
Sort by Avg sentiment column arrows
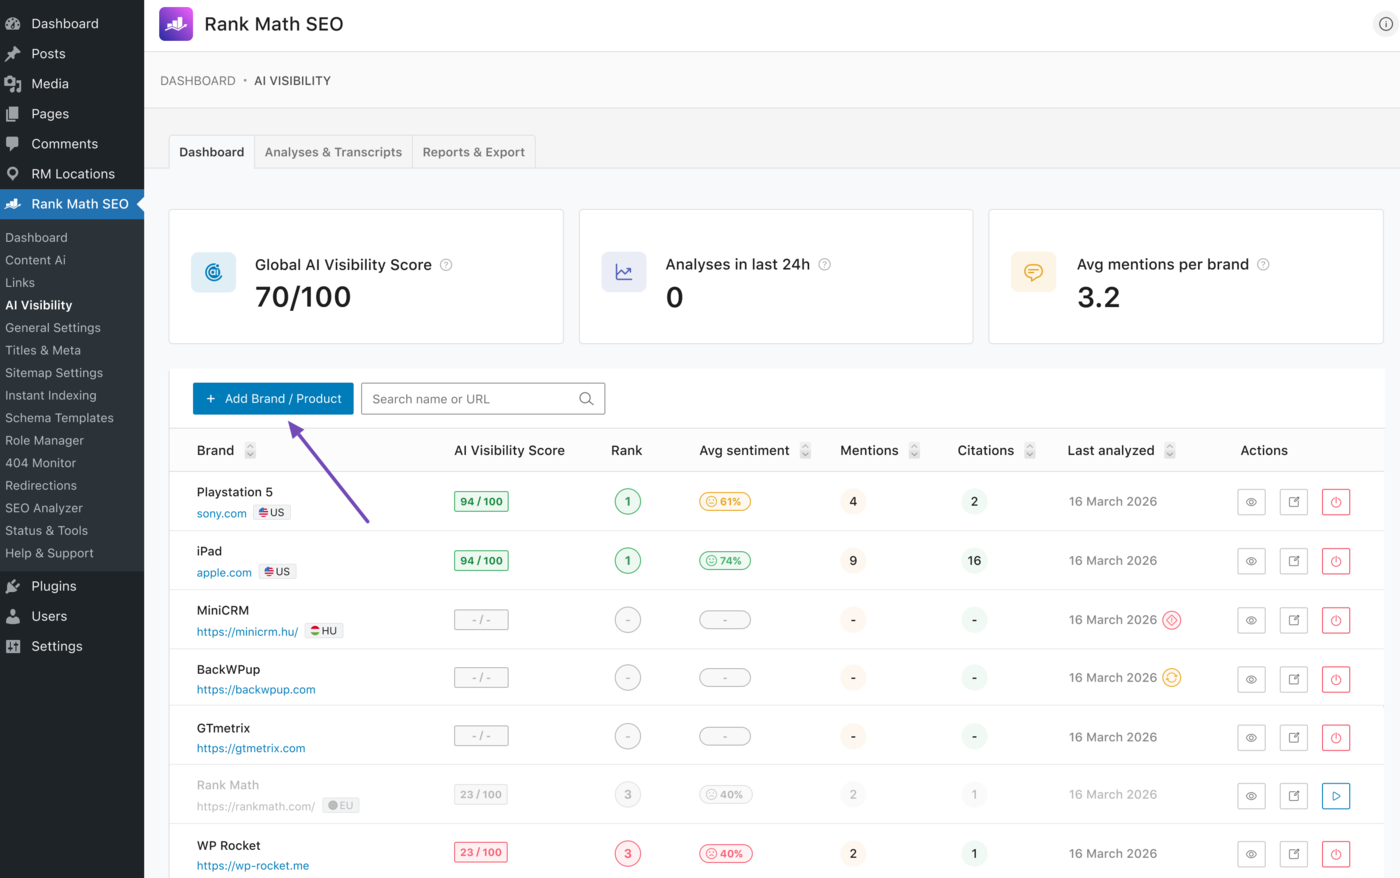click(805, 451)
